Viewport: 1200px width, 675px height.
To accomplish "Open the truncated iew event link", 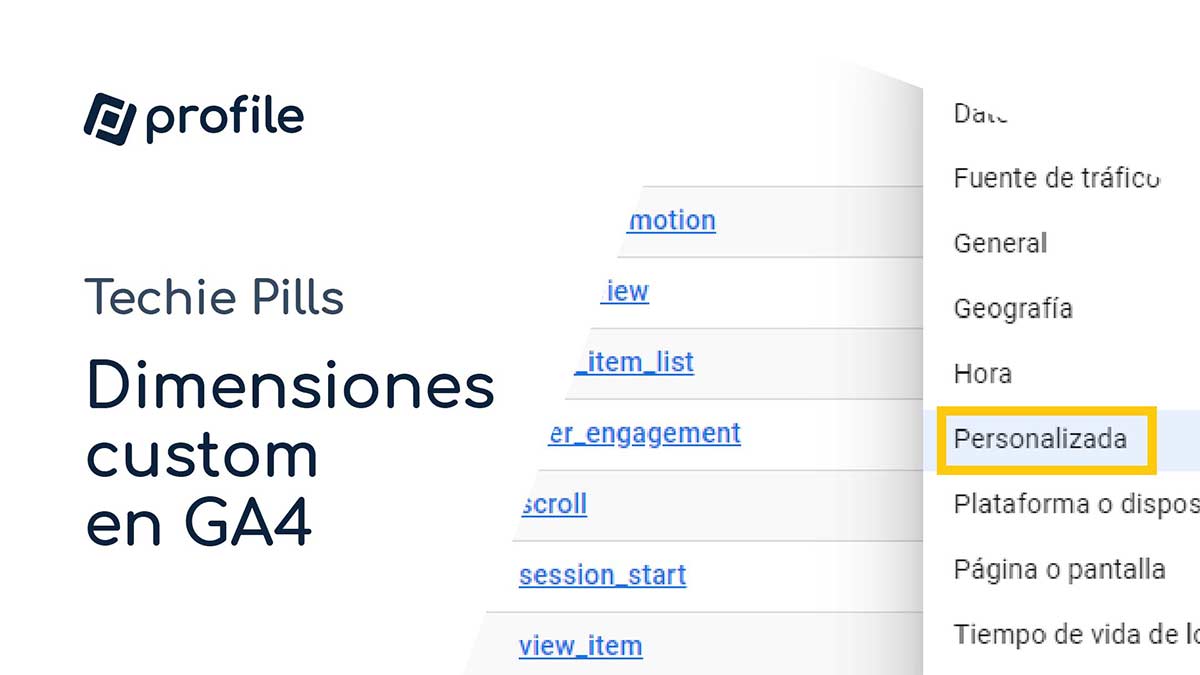I will pyautogui.click(x=625, y=291).
